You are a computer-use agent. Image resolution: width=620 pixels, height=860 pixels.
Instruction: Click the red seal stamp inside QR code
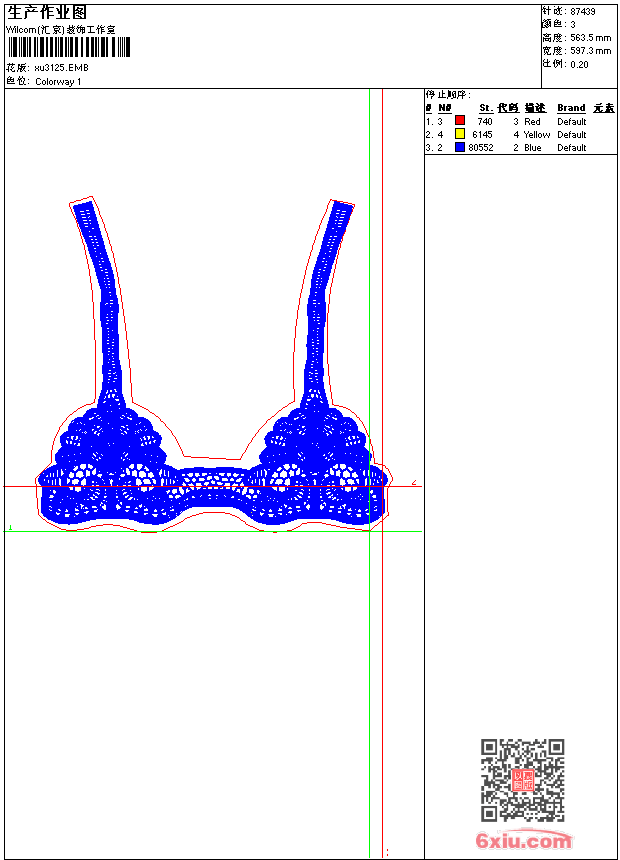point(522,780)
